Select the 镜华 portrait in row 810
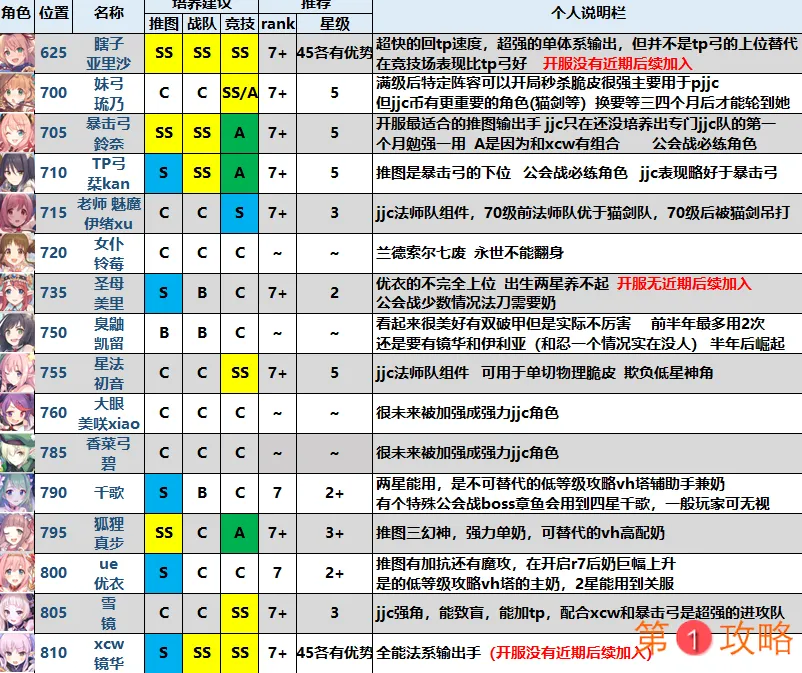The image size is (802, 673). [x=17, y=653]
